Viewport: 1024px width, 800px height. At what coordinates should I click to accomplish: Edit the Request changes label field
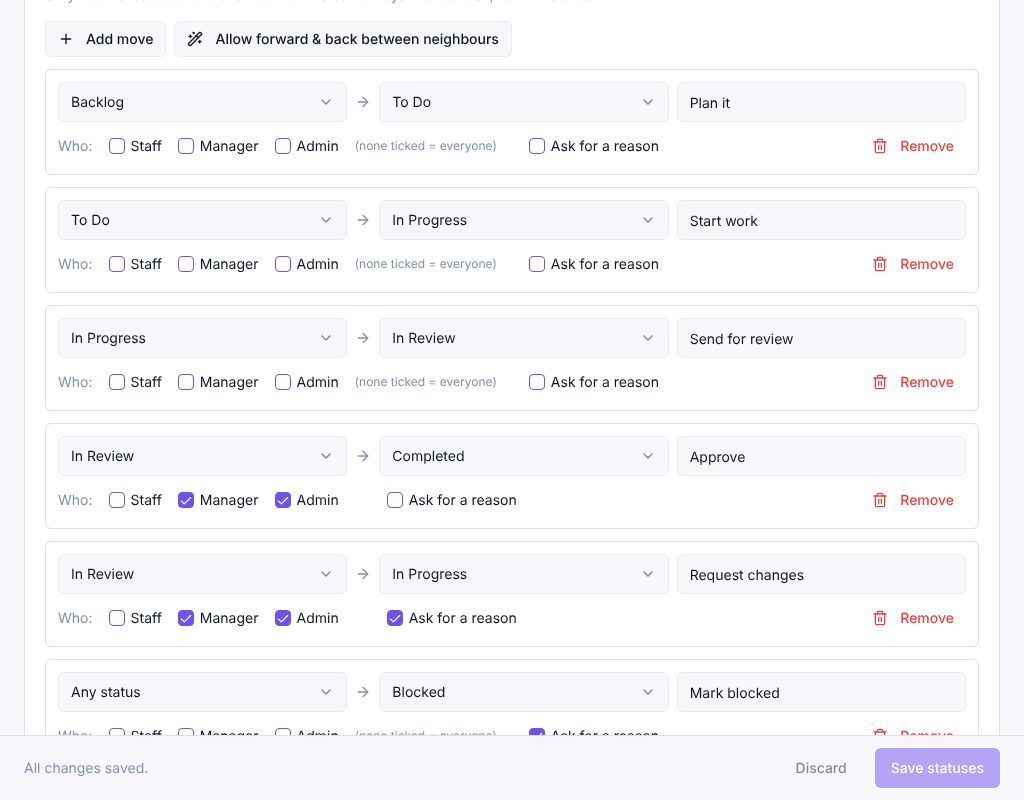coord(822,575)
